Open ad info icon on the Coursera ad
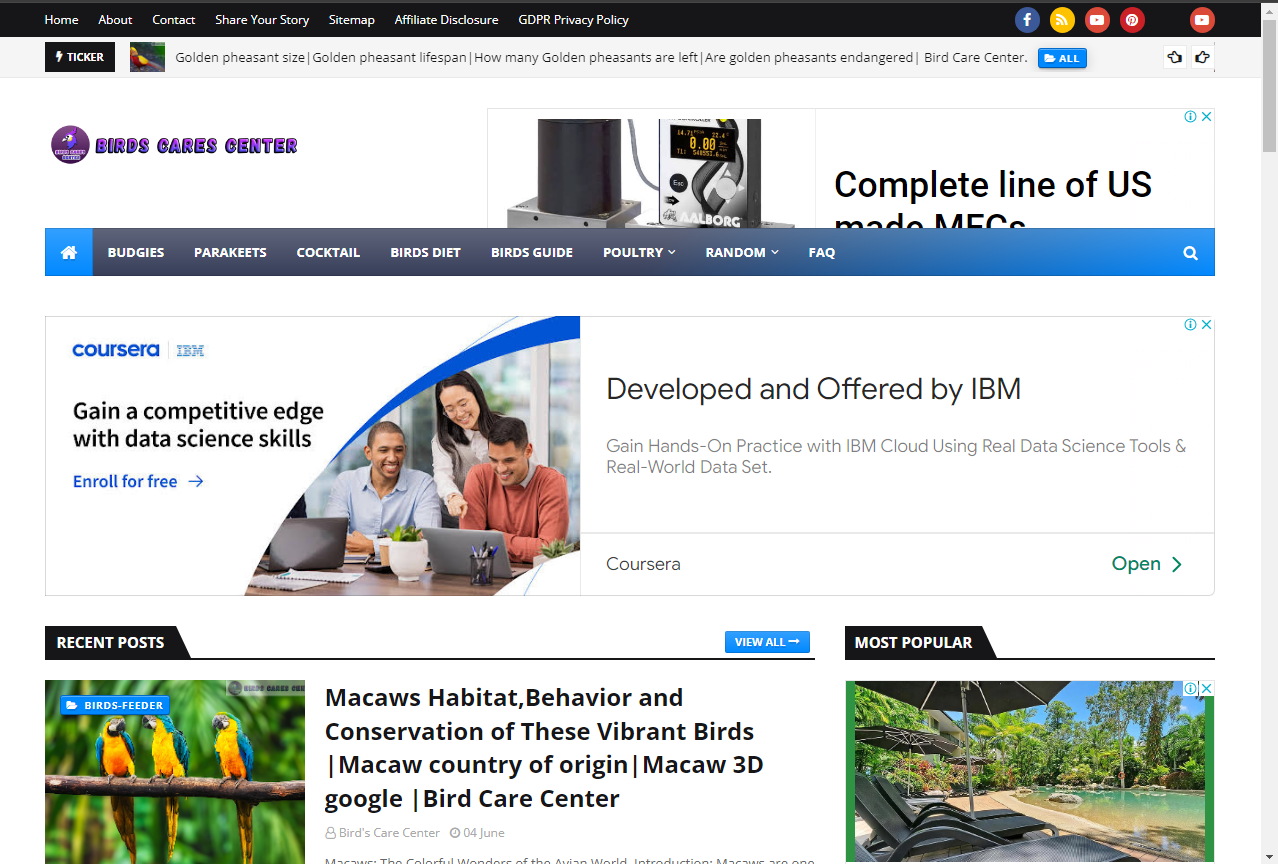The image size is (1278, 864). coord(1191,325)
